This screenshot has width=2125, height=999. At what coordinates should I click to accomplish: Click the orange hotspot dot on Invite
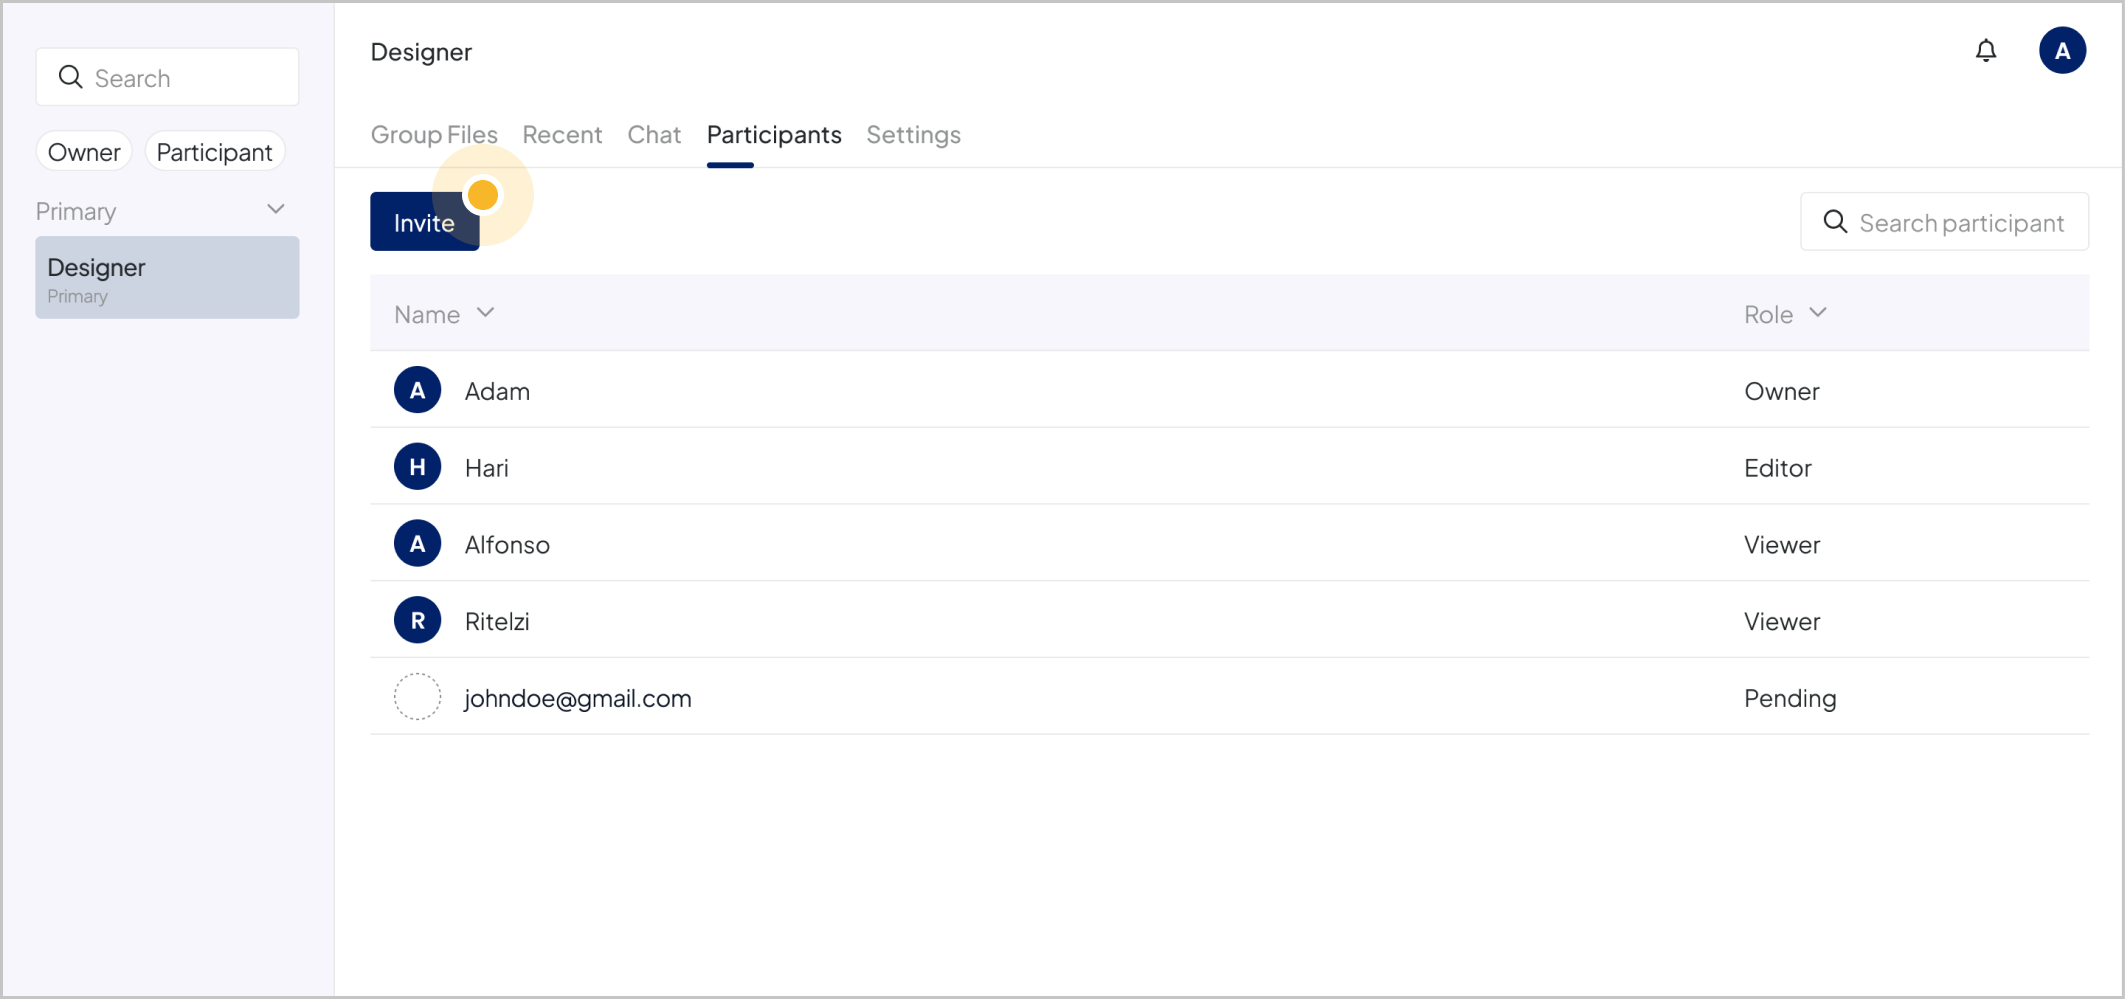click(483, 195)
